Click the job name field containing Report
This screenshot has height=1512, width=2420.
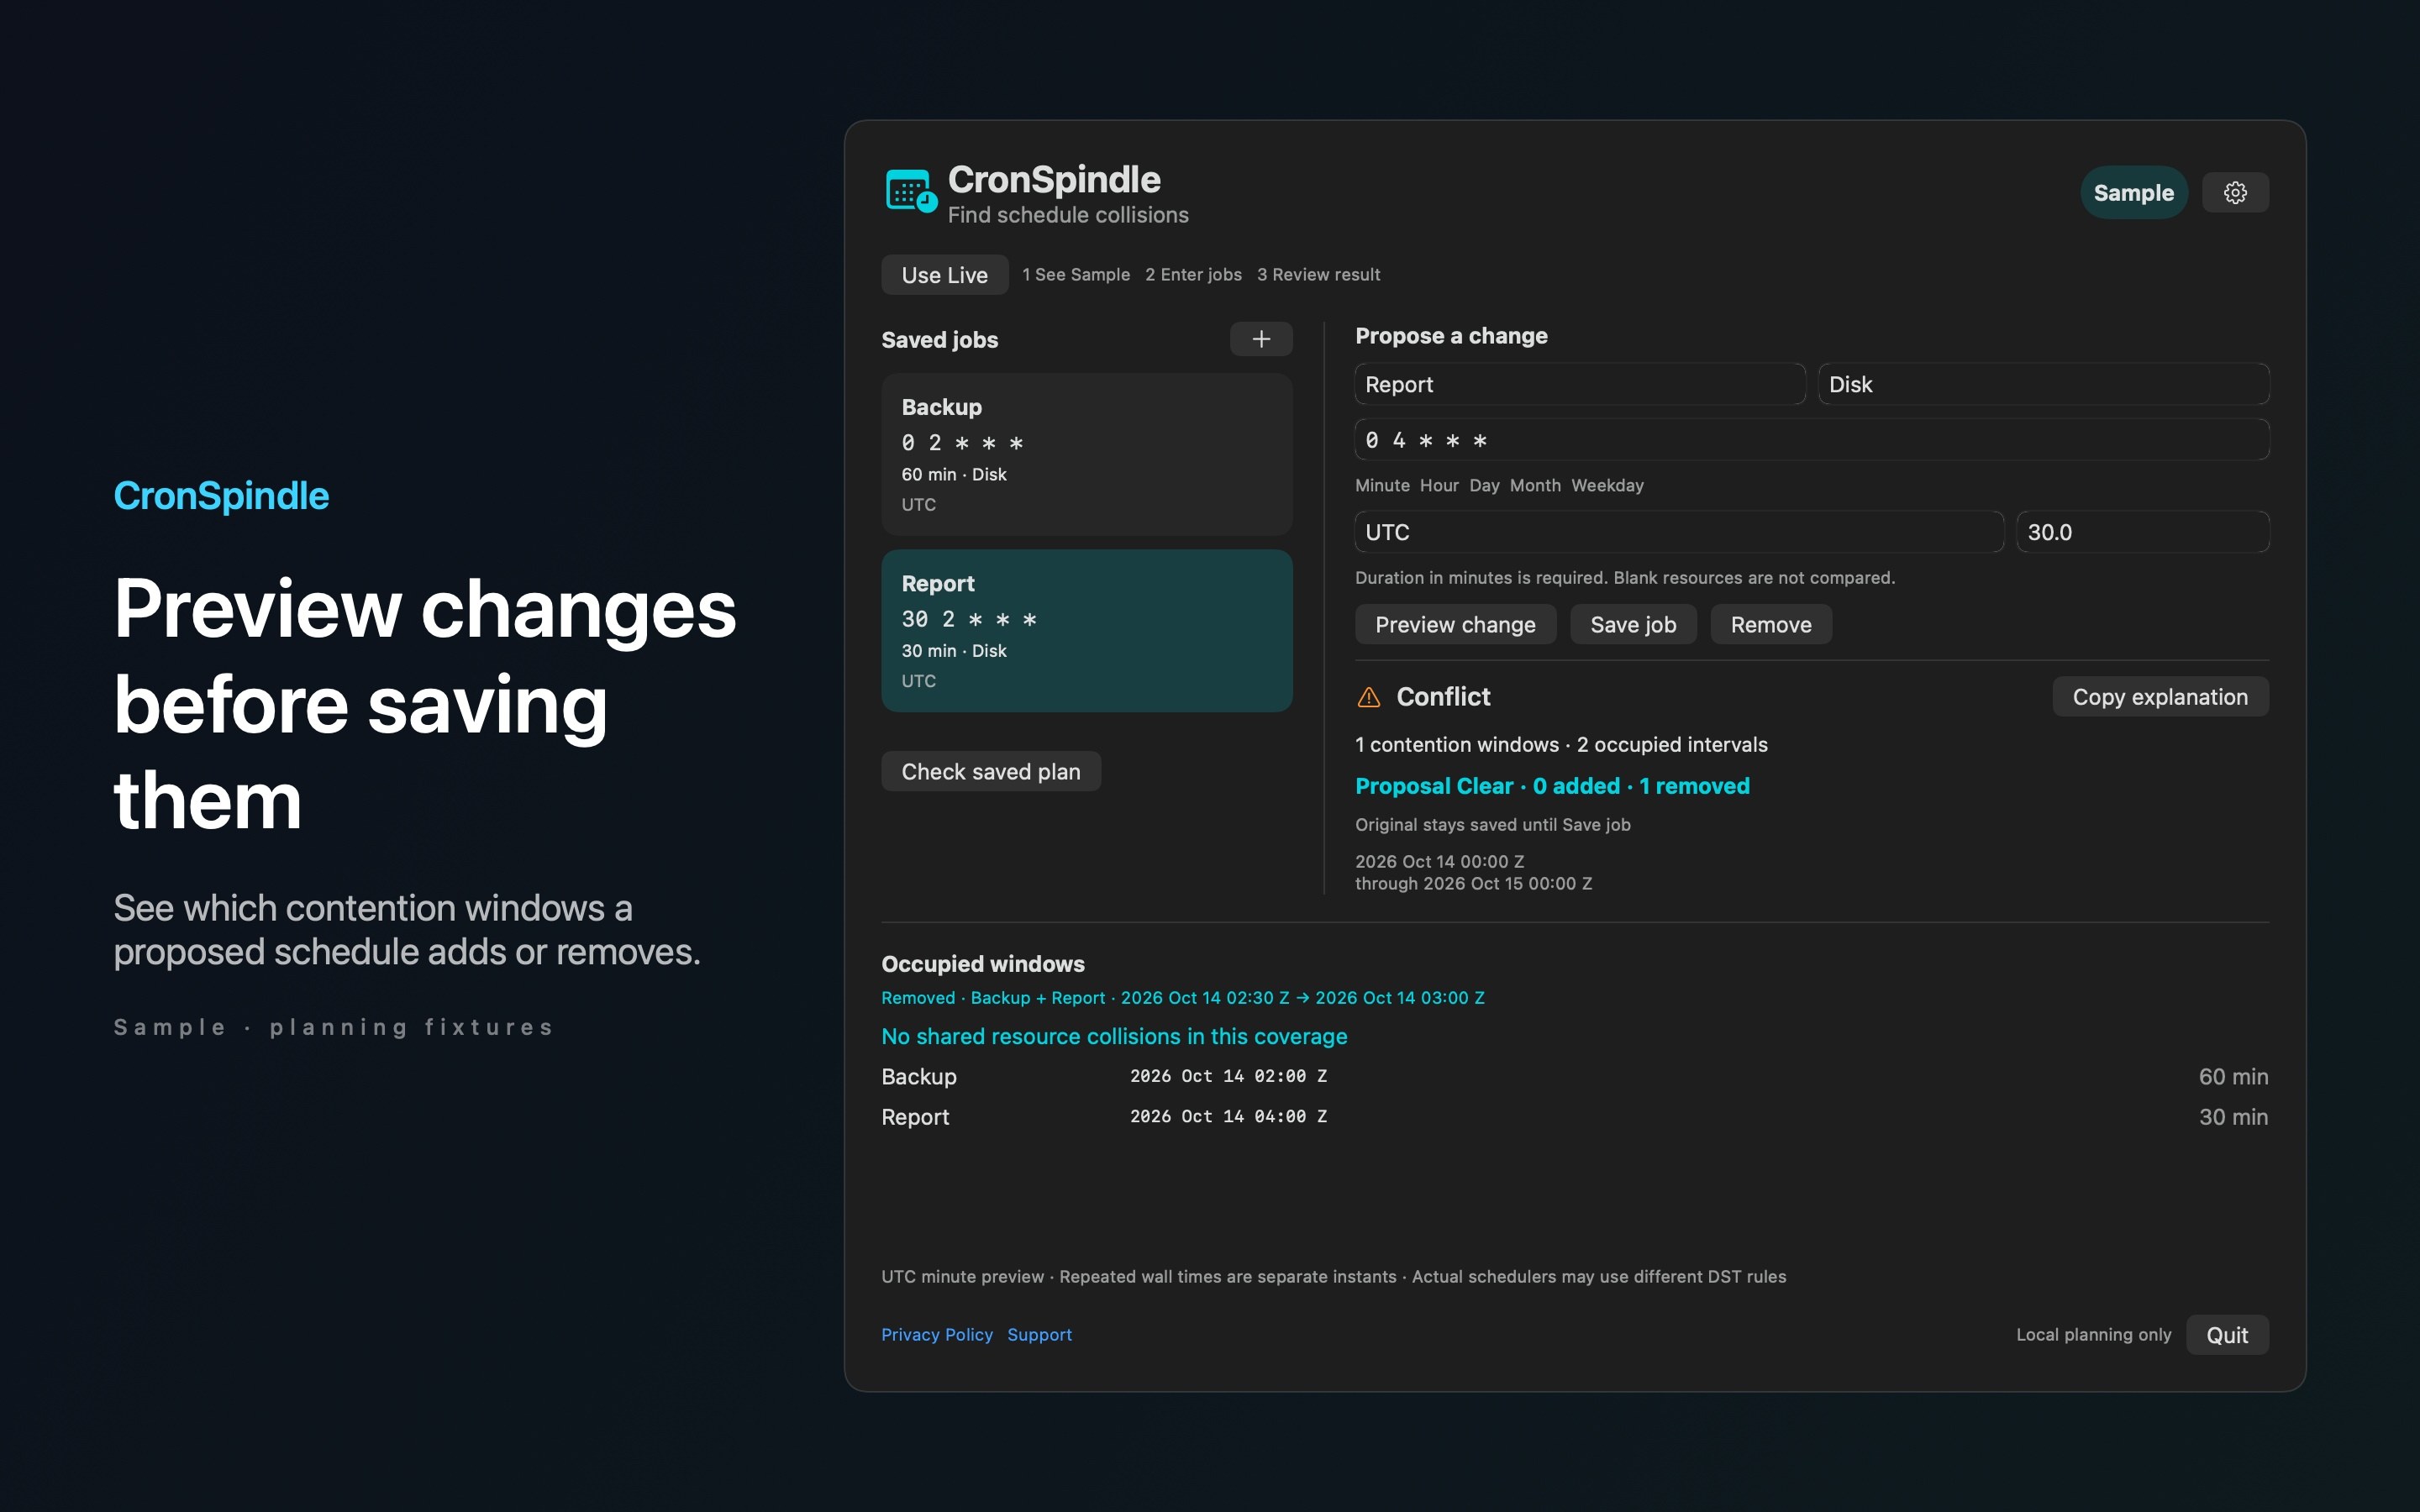pos(1580,384)
